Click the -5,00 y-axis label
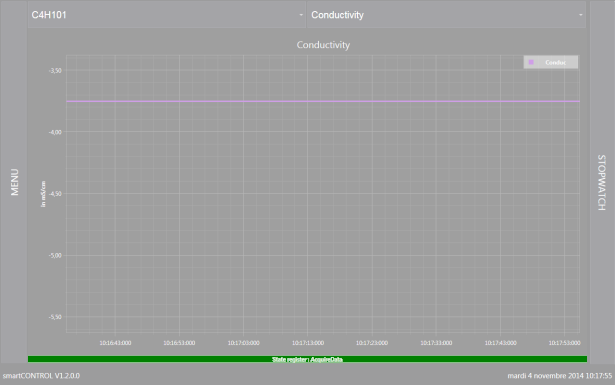The width and height of the screenshot is (615, 385). click(55, 255)
